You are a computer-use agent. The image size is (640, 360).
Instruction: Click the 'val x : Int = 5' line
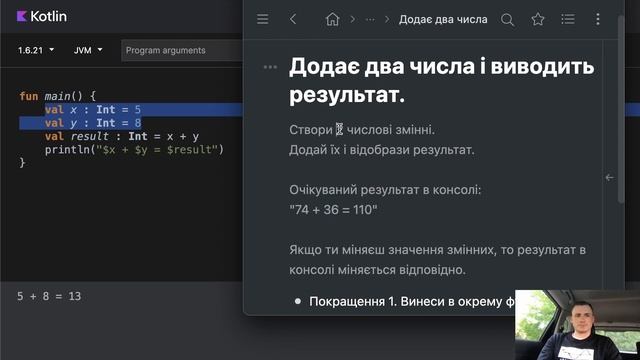(x=93, y=110)
